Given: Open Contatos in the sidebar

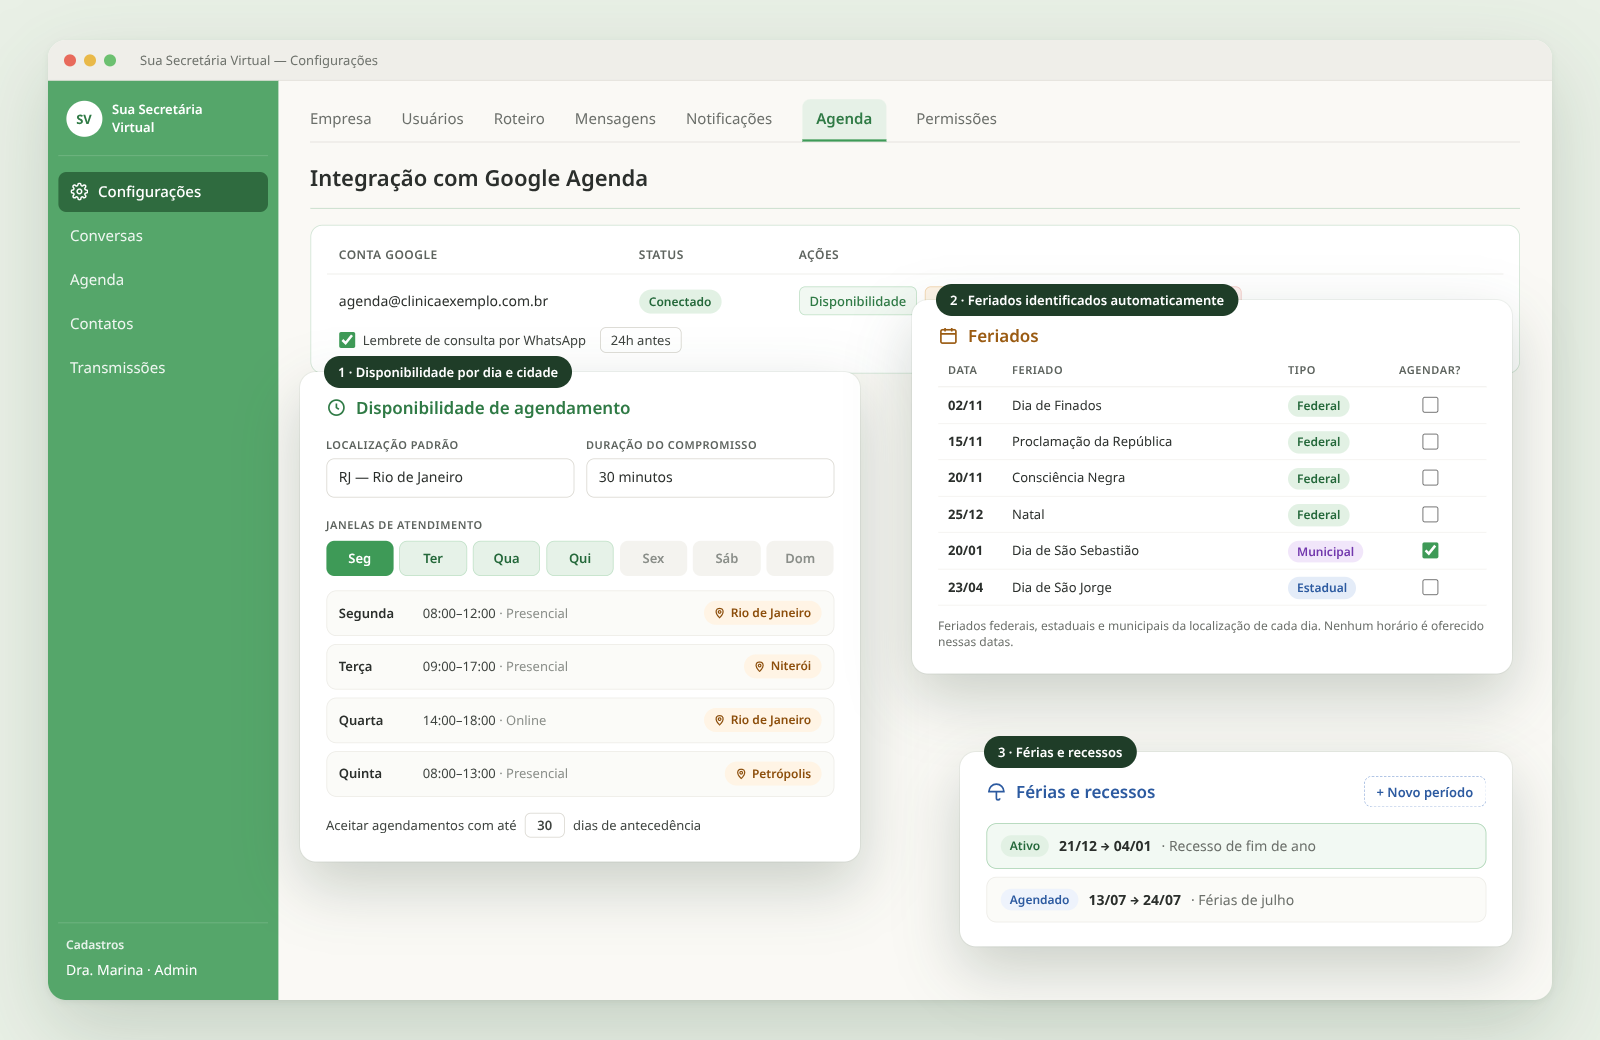Looking at the screenshot, I should [x=163, y=324].
